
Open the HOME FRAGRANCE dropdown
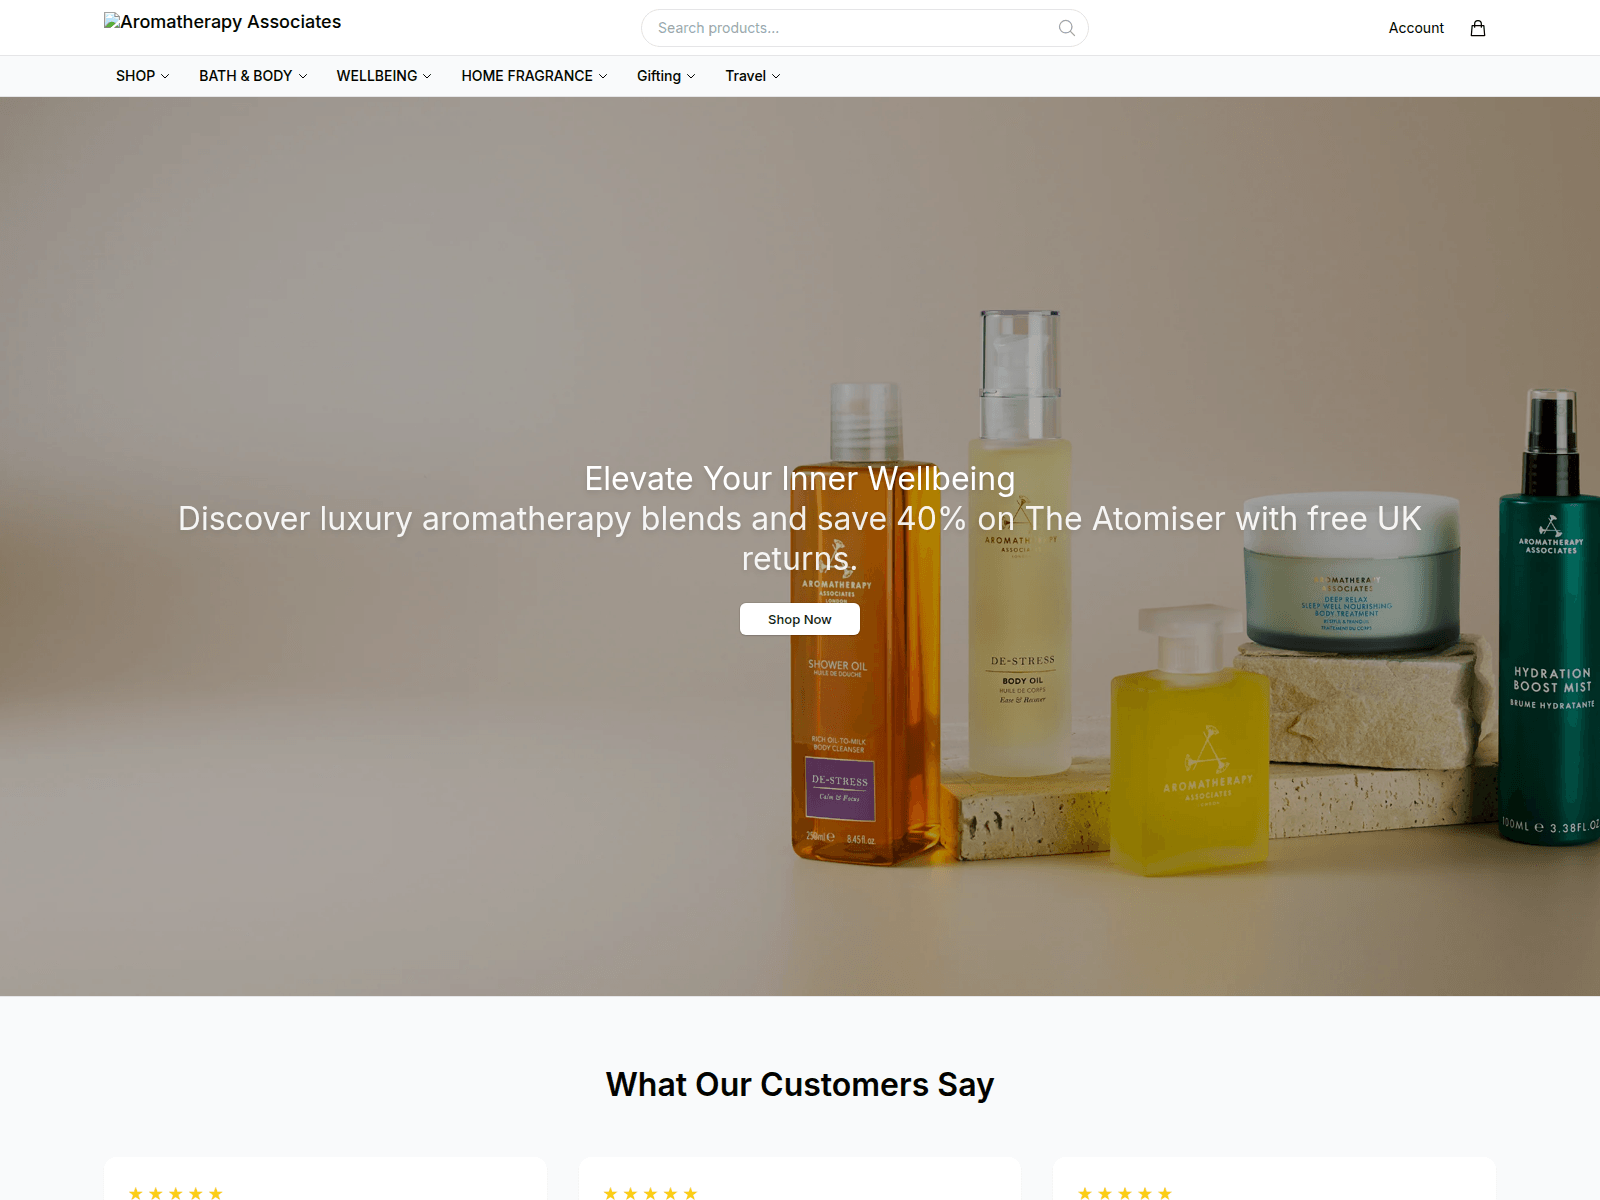coord(534,76)
